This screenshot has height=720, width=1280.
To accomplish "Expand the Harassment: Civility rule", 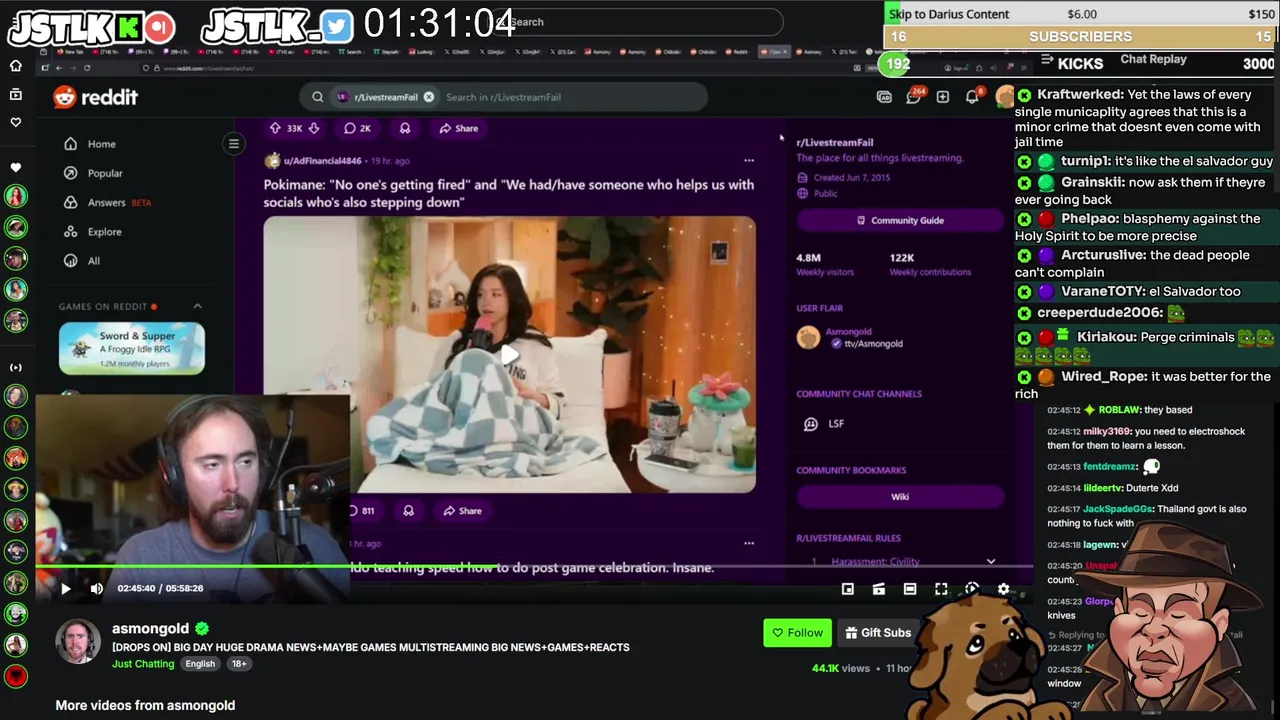I will (991, 562).
